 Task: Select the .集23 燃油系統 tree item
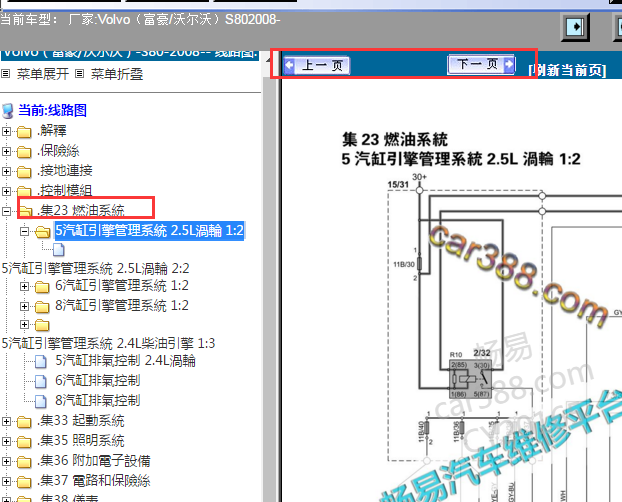pyautogui.click(x=81, y=210)
